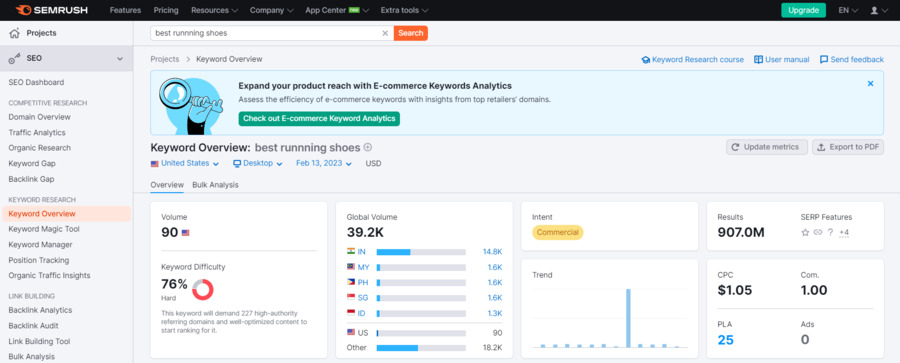This screenshot has height=363, width=900.
Task: Open the Keyword Research course link
Action: (693, 60)
